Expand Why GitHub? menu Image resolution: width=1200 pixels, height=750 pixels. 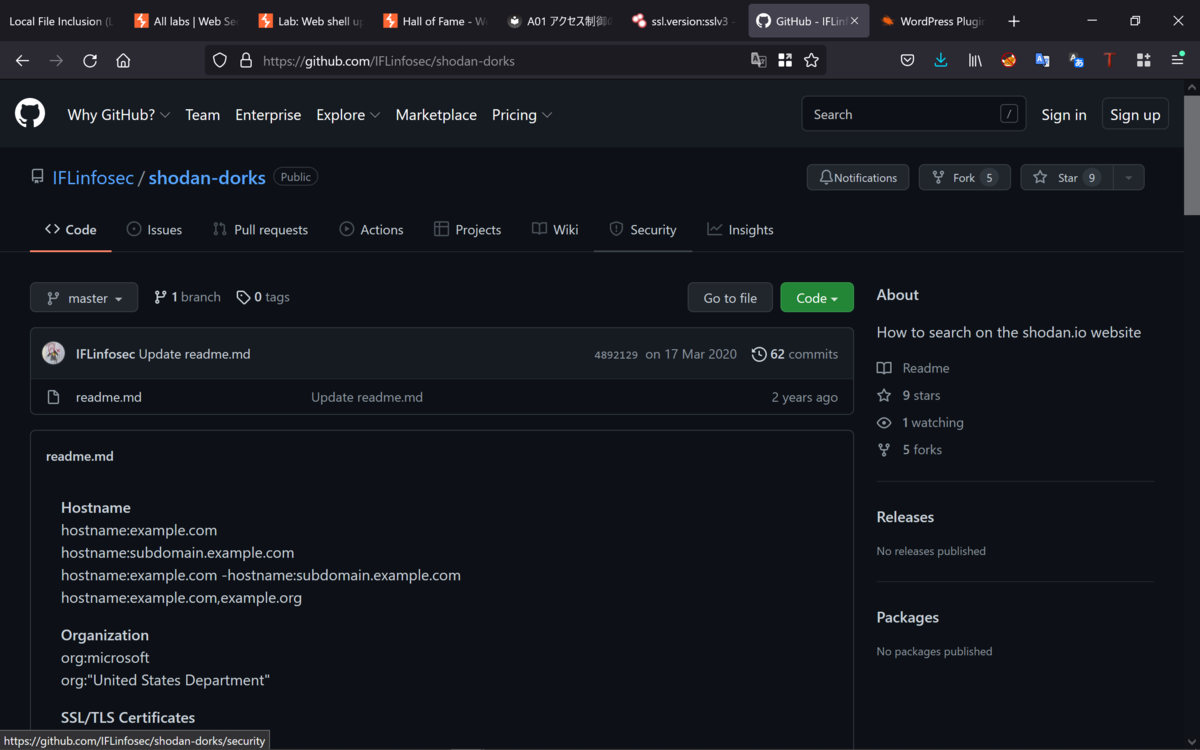(118, 114)
